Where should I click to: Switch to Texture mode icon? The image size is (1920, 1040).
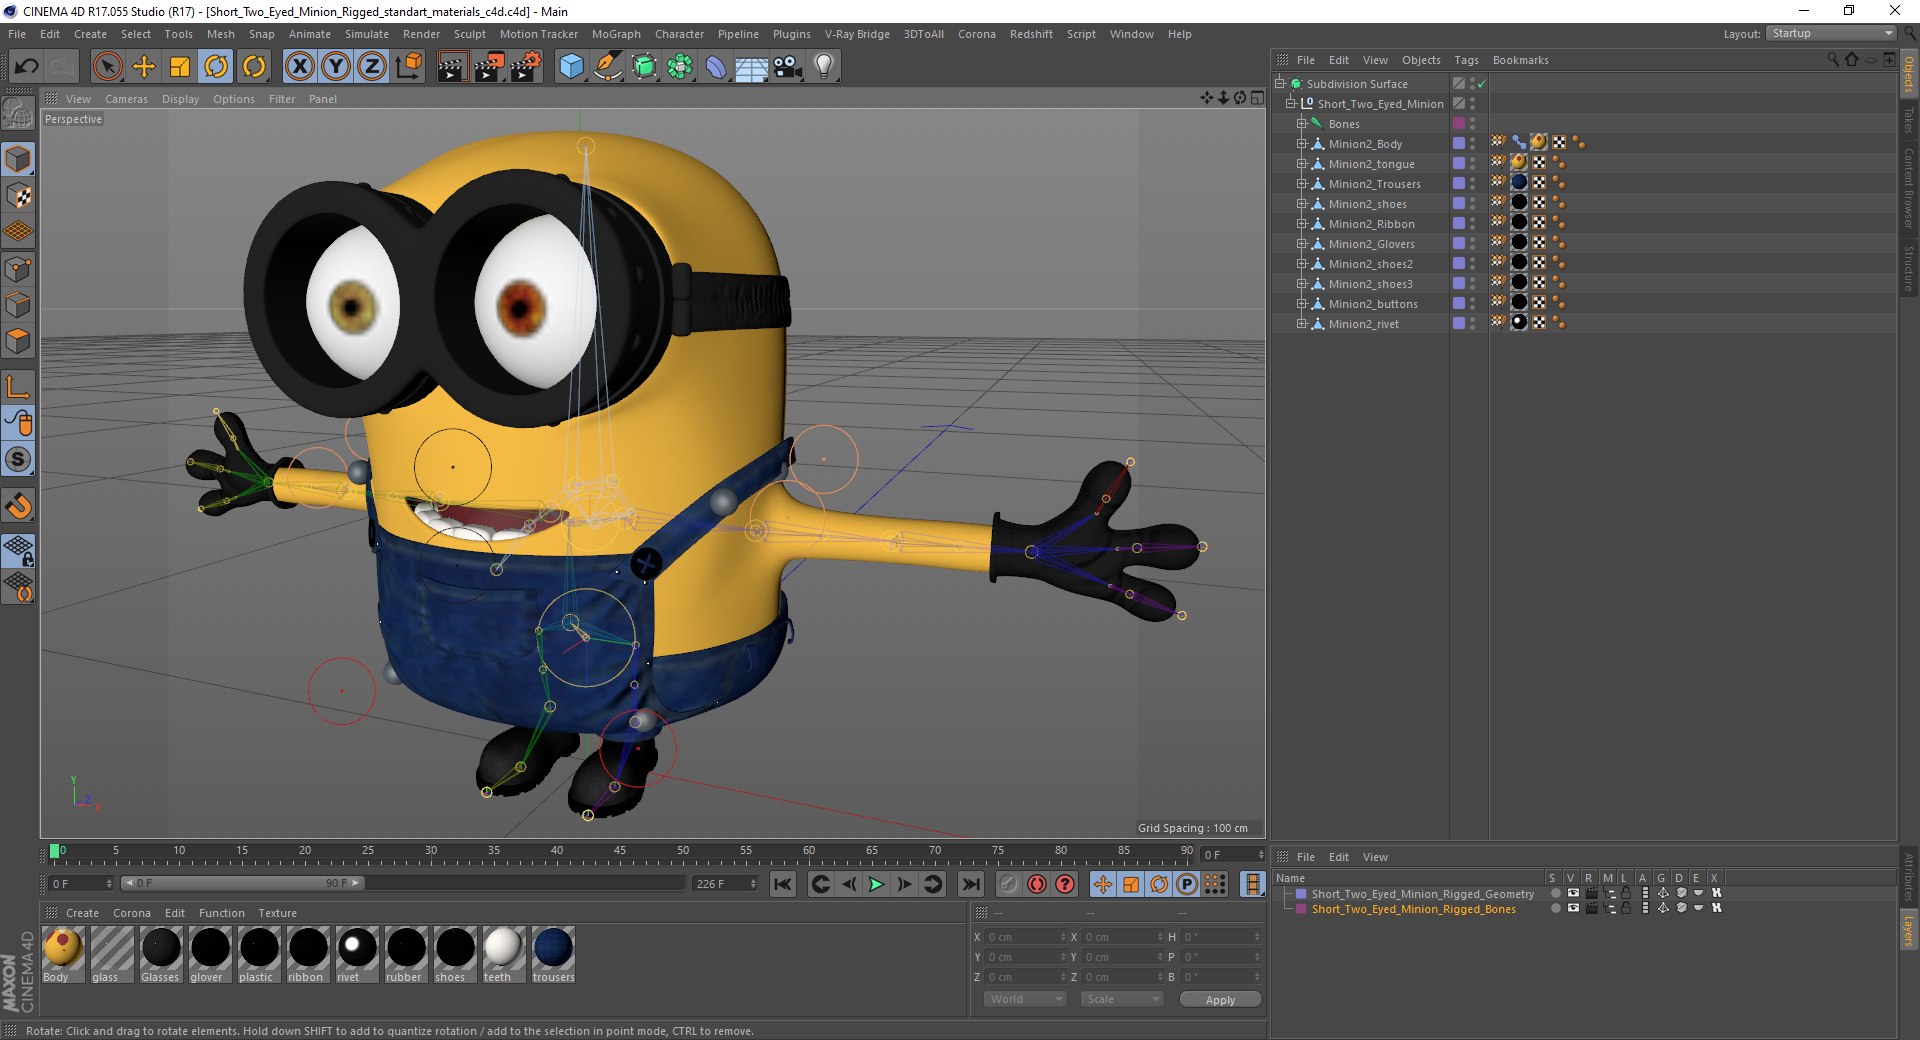(x=18, y=196)
